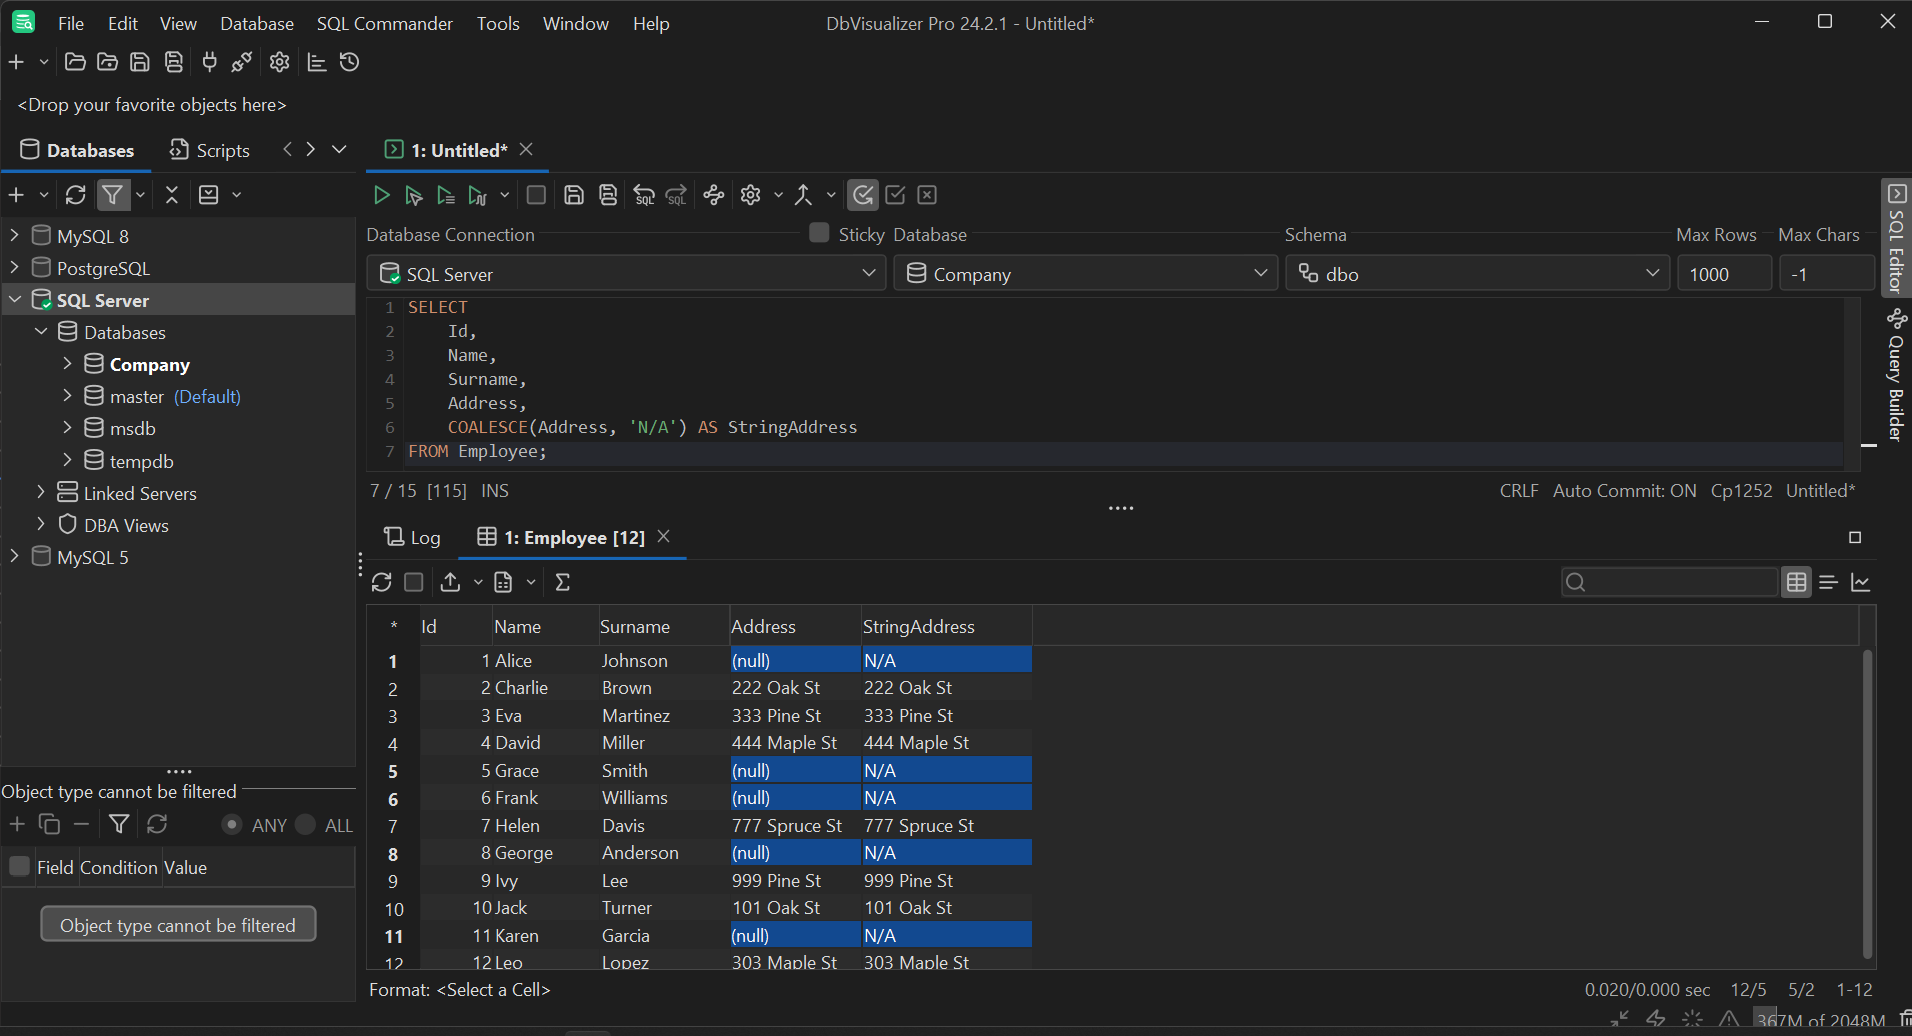Collapse the SQL Server connection node

14,299
